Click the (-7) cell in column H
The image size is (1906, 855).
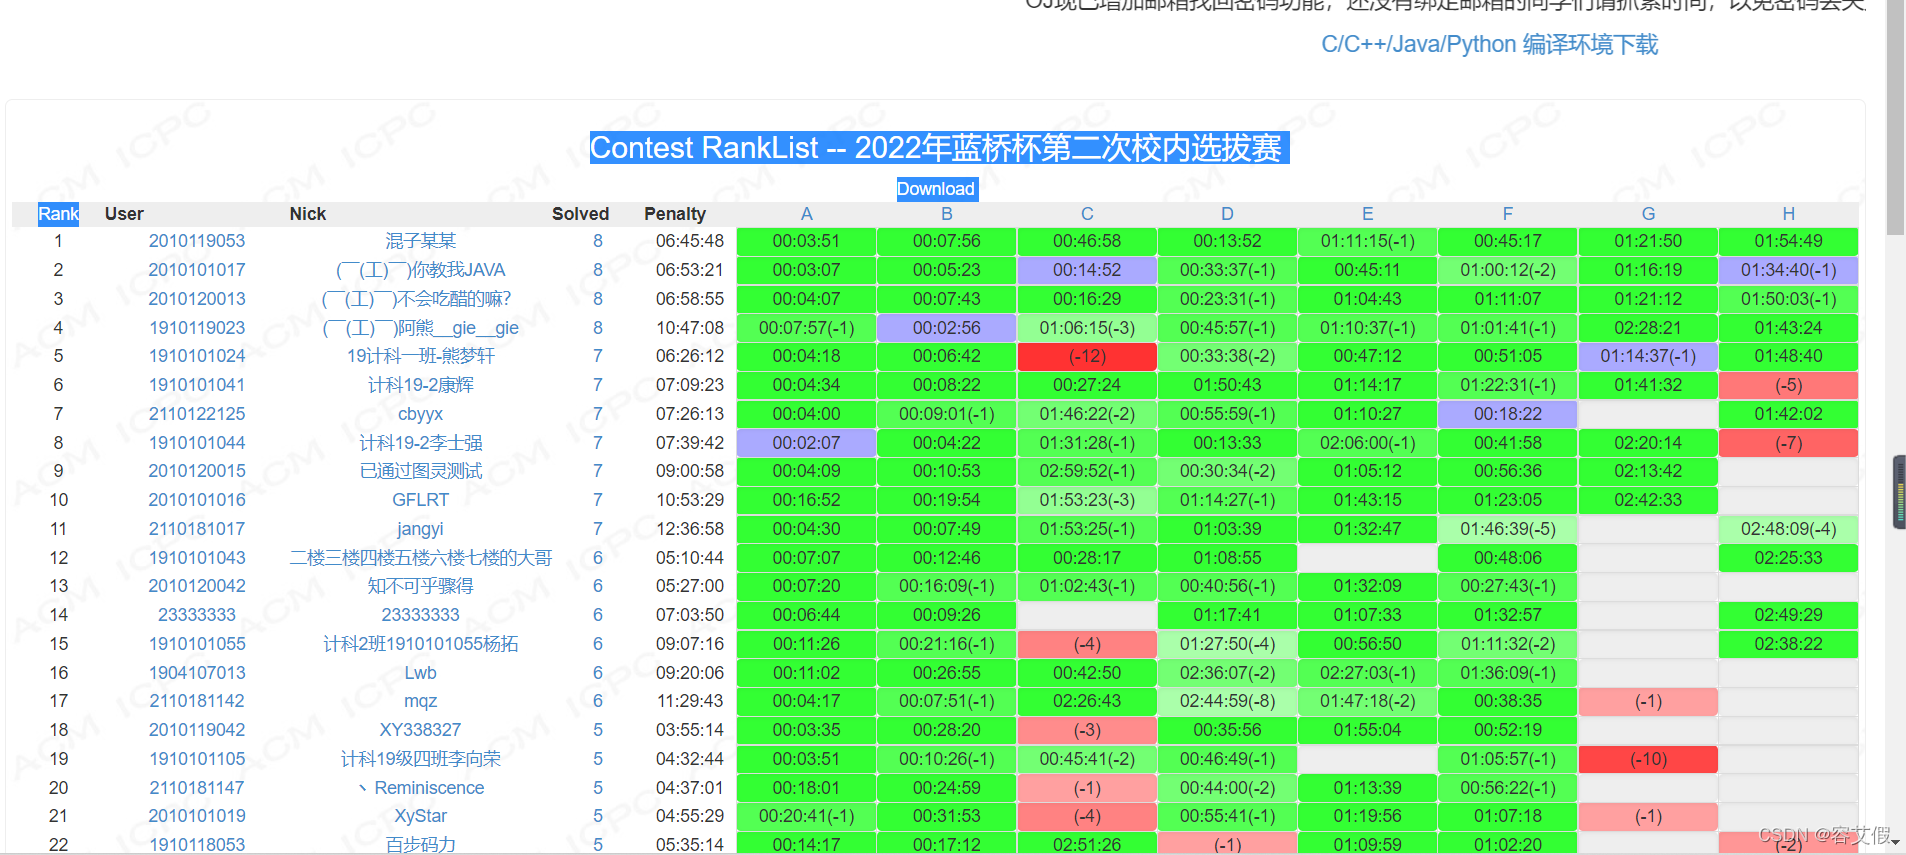click(x=1788, y=443)
